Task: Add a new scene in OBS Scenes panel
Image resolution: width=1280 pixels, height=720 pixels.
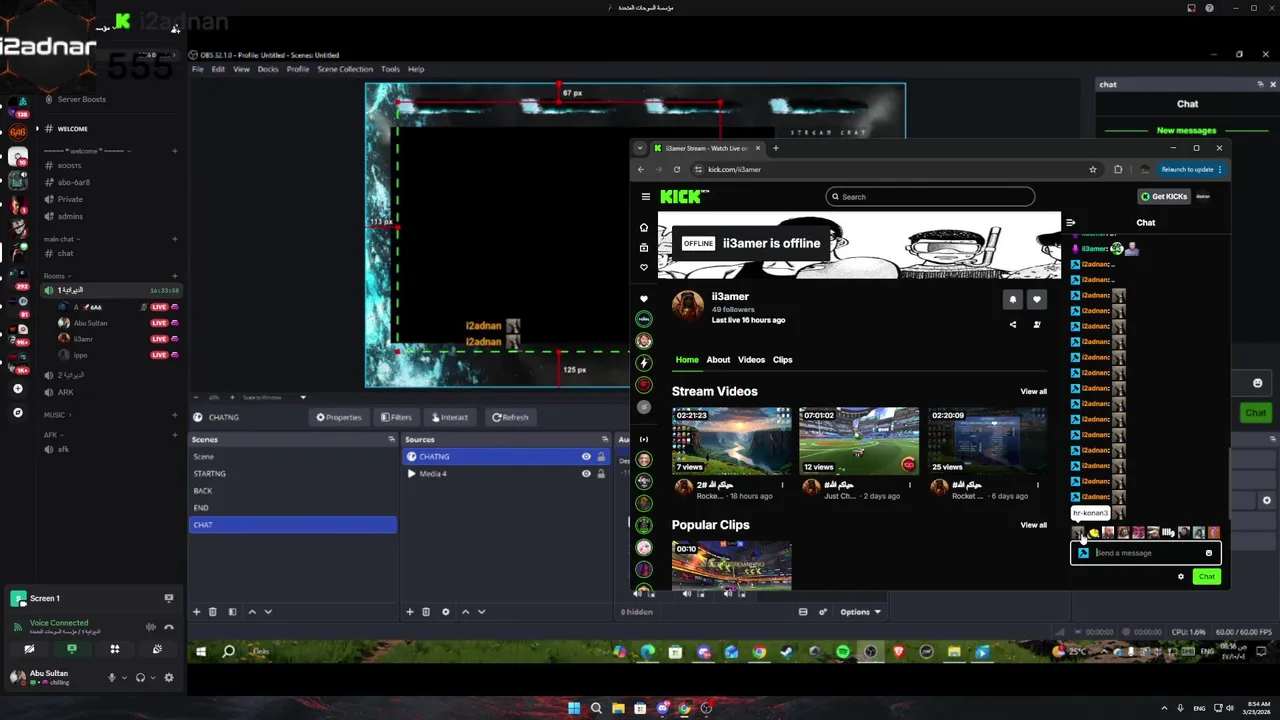Action: (196, 612)
